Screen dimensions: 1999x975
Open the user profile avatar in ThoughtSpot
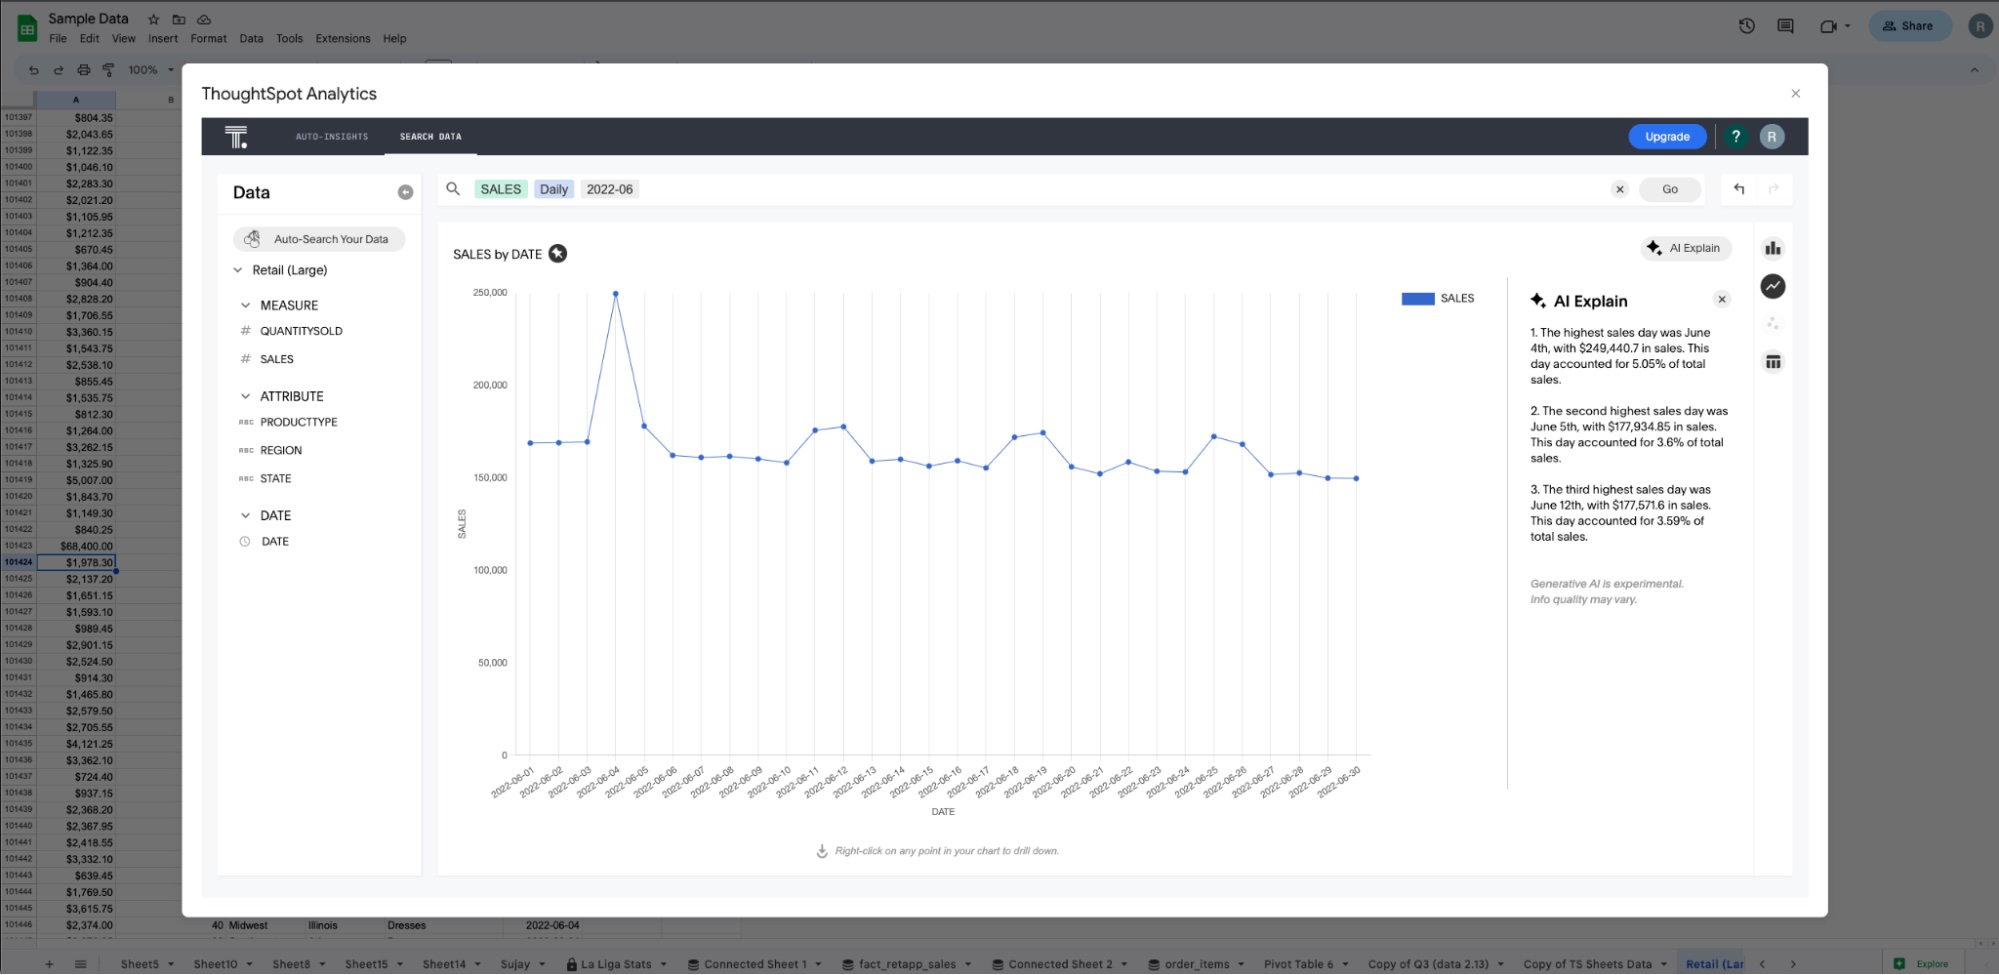(1772, 137)
